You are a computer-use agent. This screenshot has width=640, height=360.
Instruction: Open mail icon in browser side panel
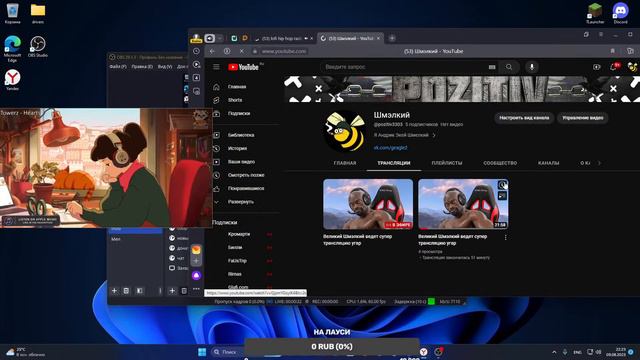point(196,249)
